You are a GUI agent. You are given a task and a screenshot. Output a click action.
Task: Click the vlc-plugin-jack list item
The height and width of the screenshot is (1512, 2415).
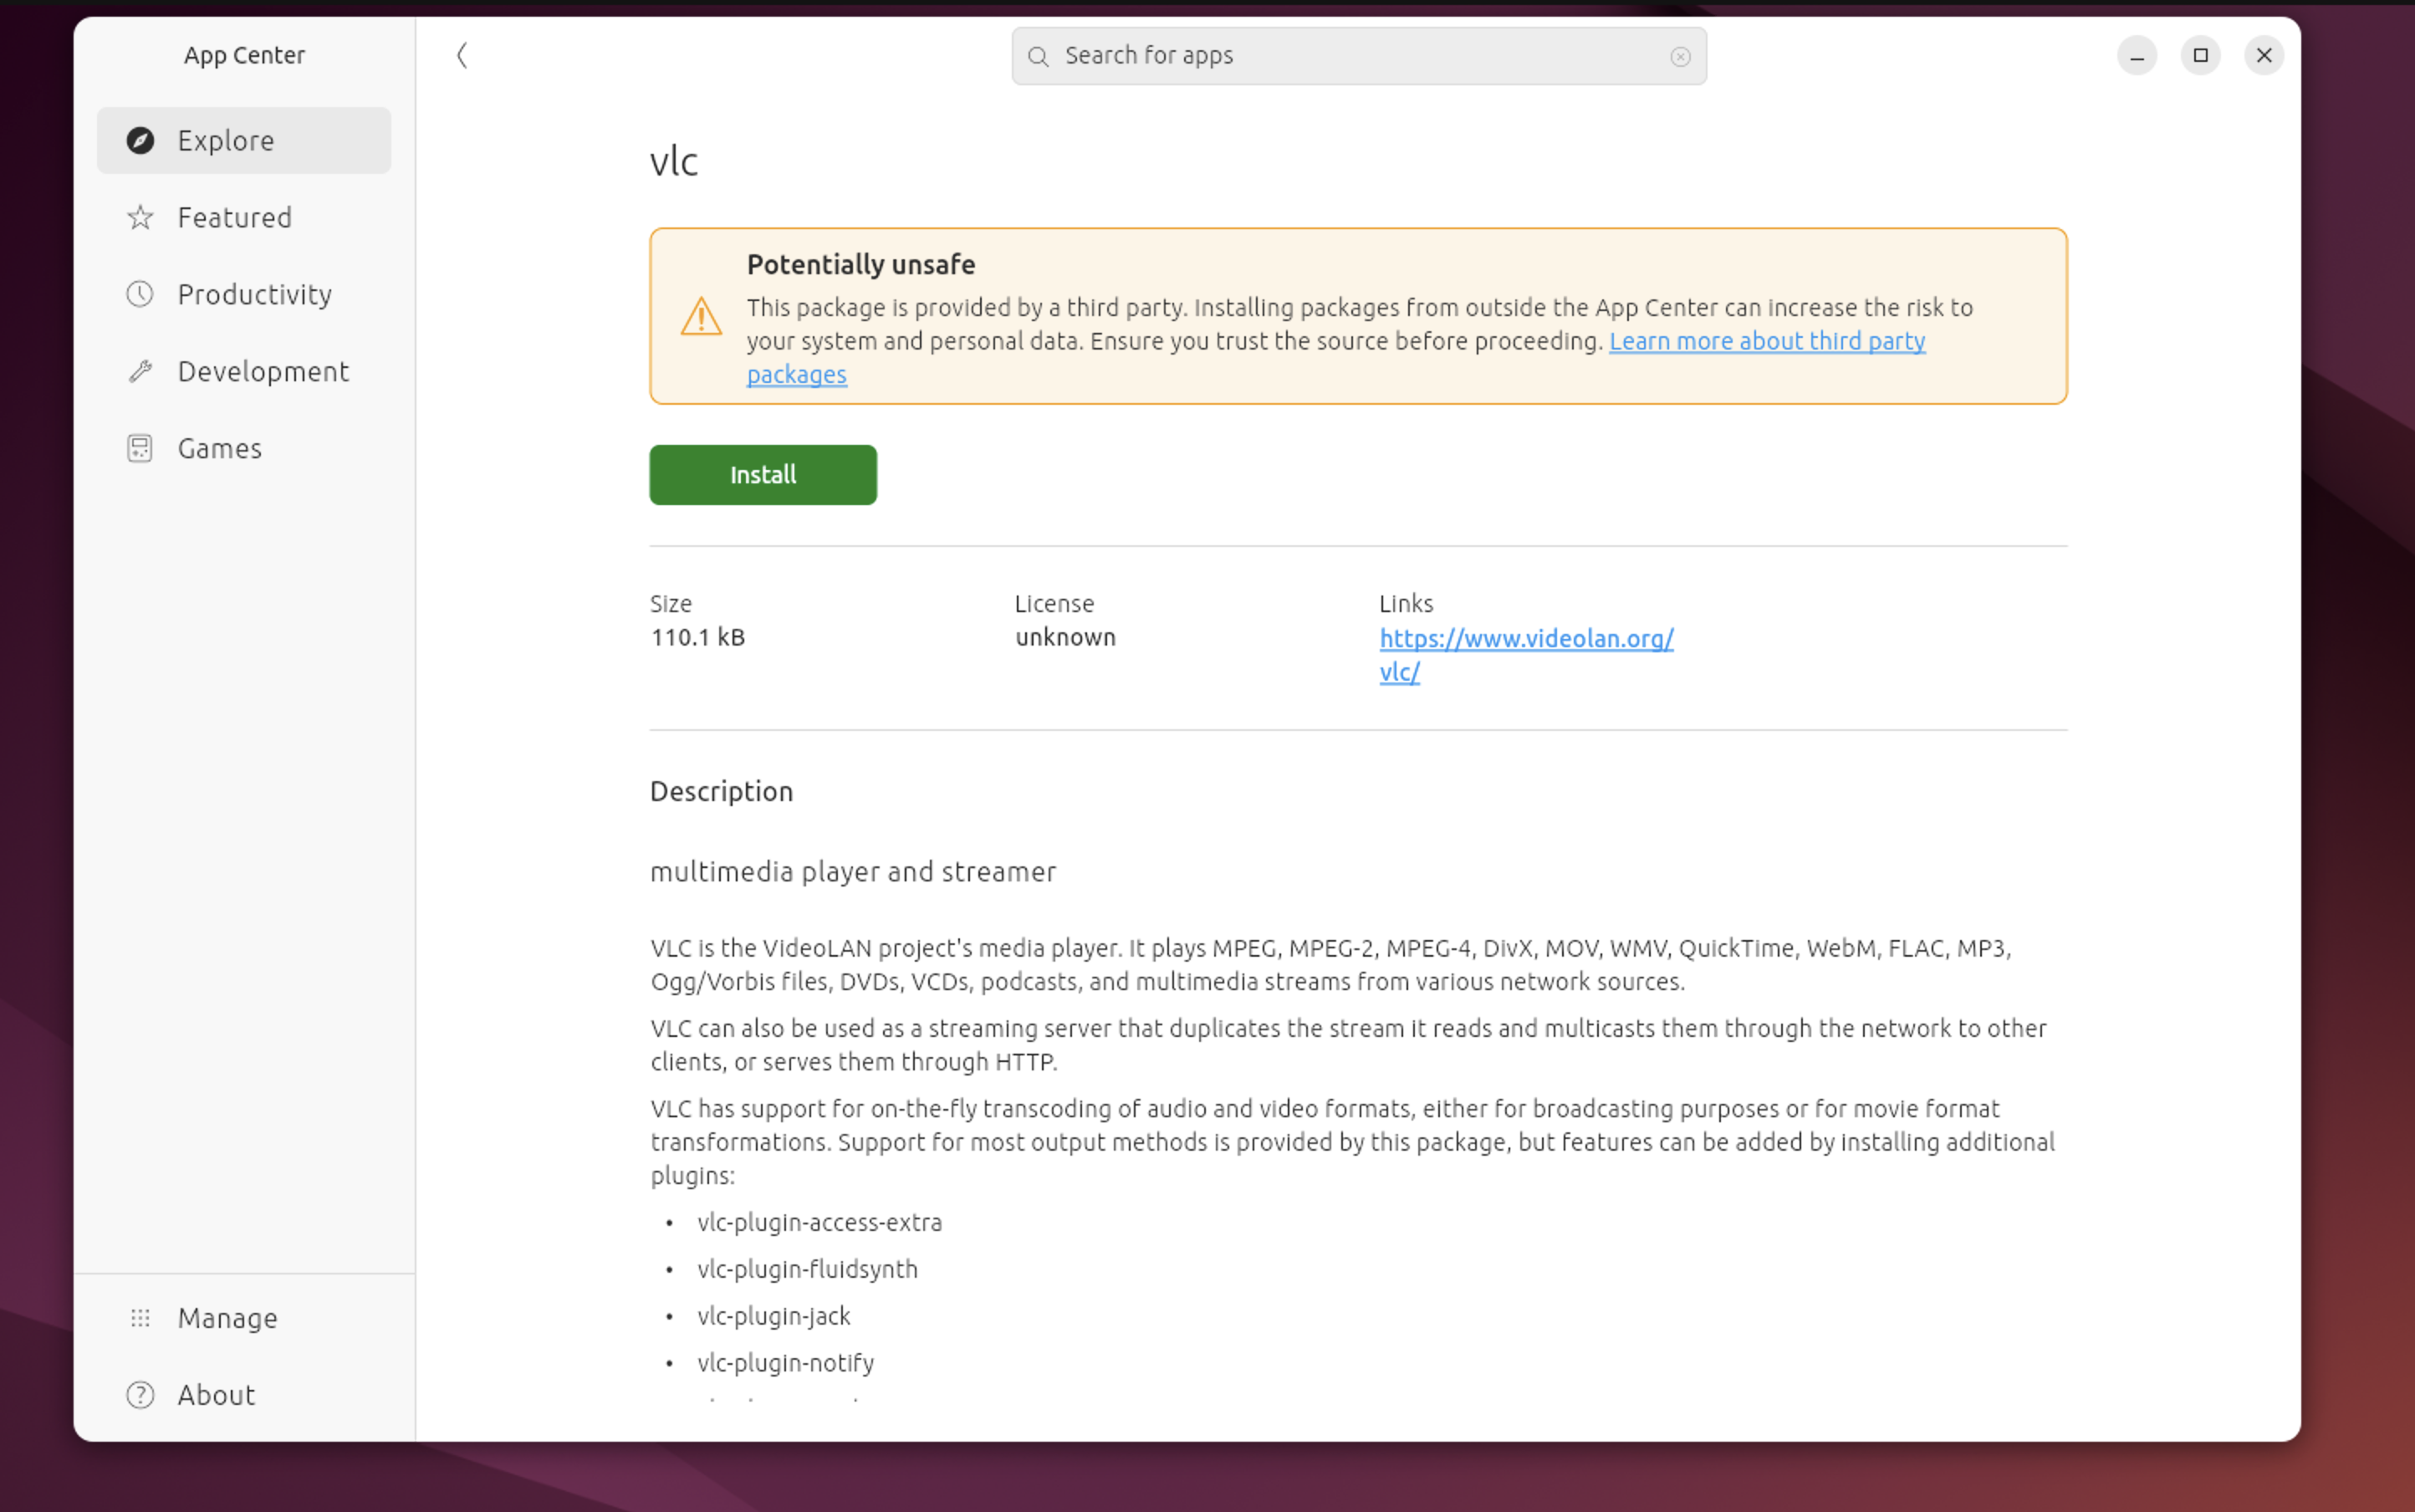(x=774, y=1316)
